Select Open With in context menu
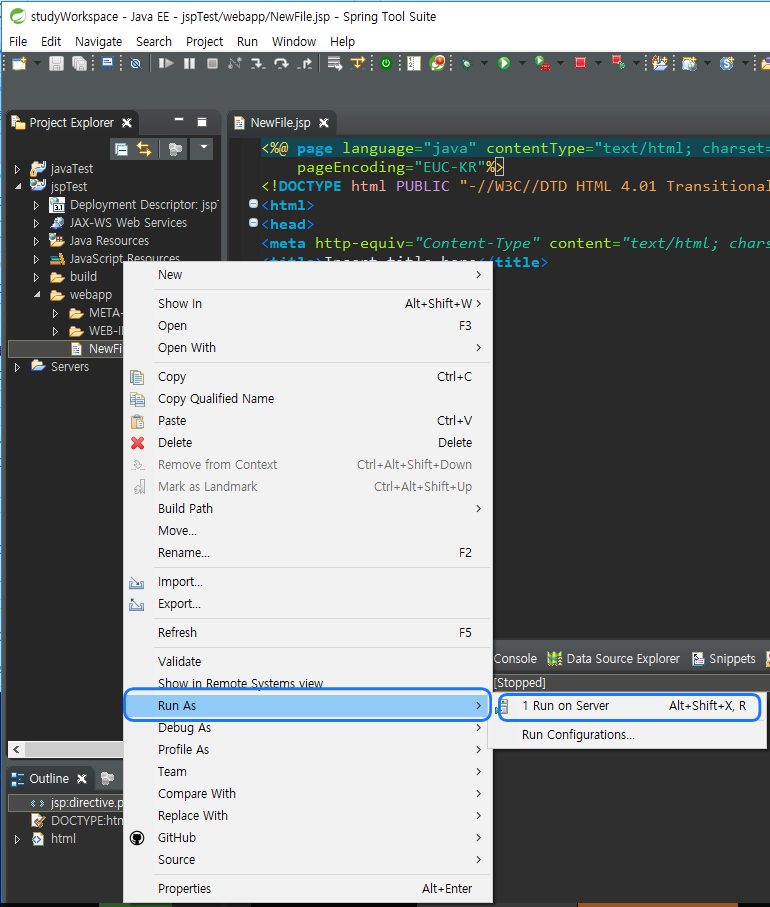770x907 pixels. click(x=308, y=348)
